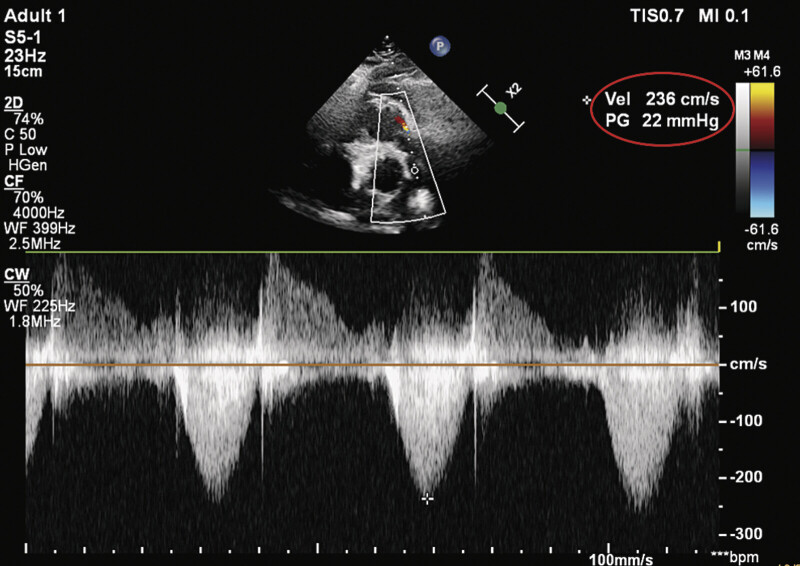This screenshot has width=800, height=566.
Task: Click the blue negative velocity color bar
Action: (762, 184)
